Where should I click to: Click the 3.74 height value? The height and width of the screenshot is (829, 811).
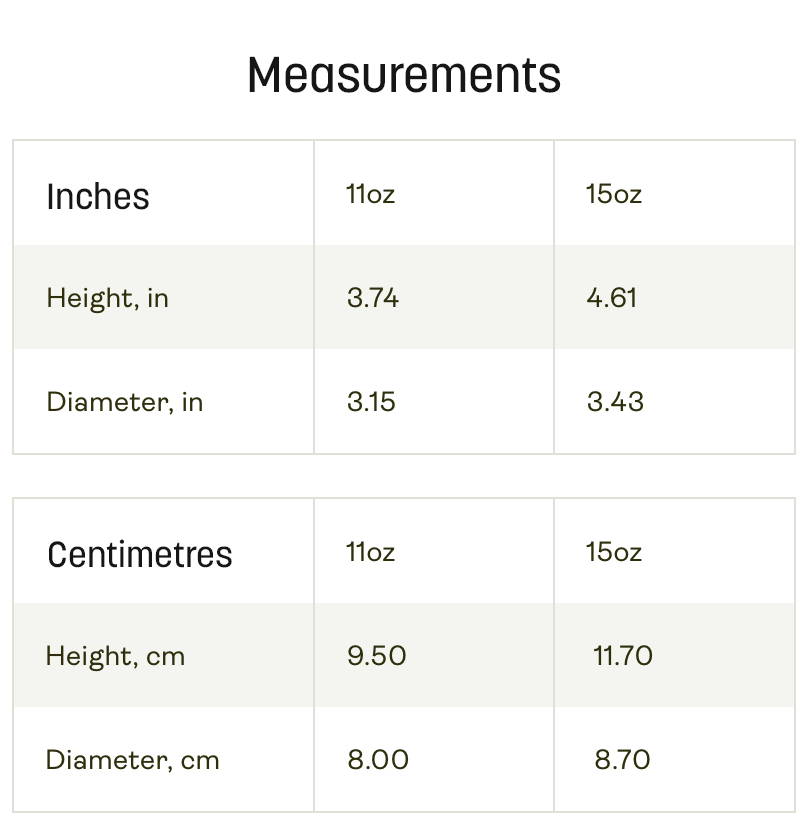[x=373, y=297]
